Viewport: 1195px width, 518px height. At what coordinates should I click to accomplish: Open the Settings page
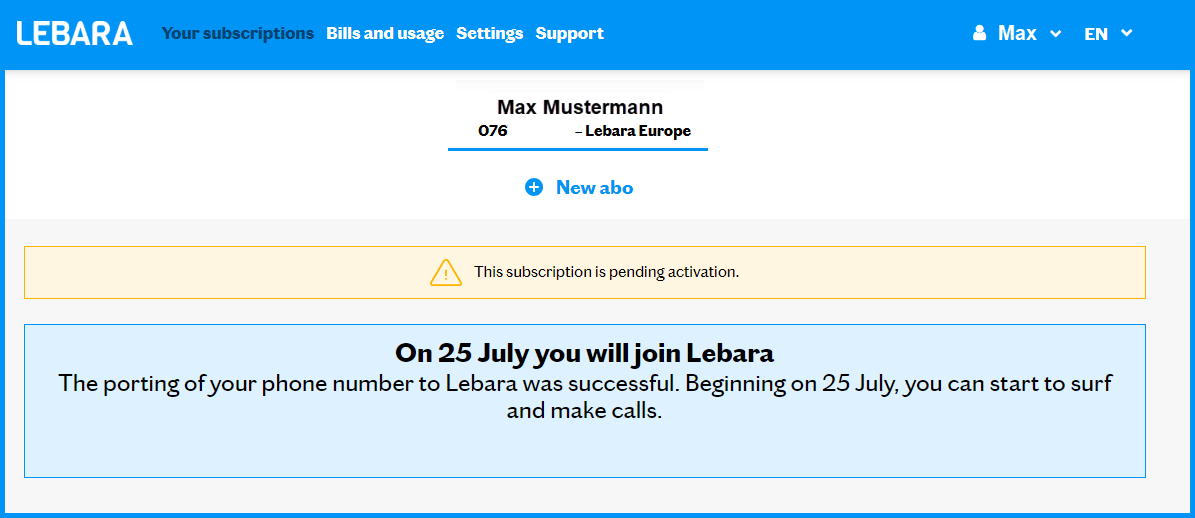pos(490,33)
